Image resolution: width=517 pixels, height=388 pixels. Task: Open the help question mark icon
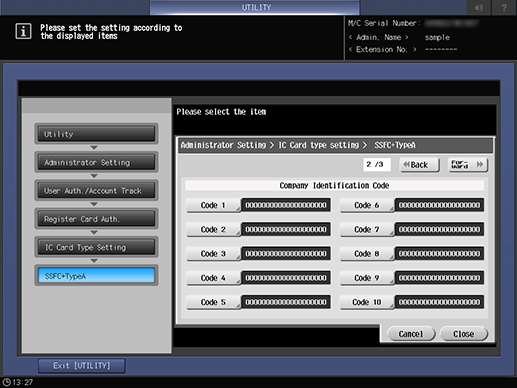pos(504,7)
